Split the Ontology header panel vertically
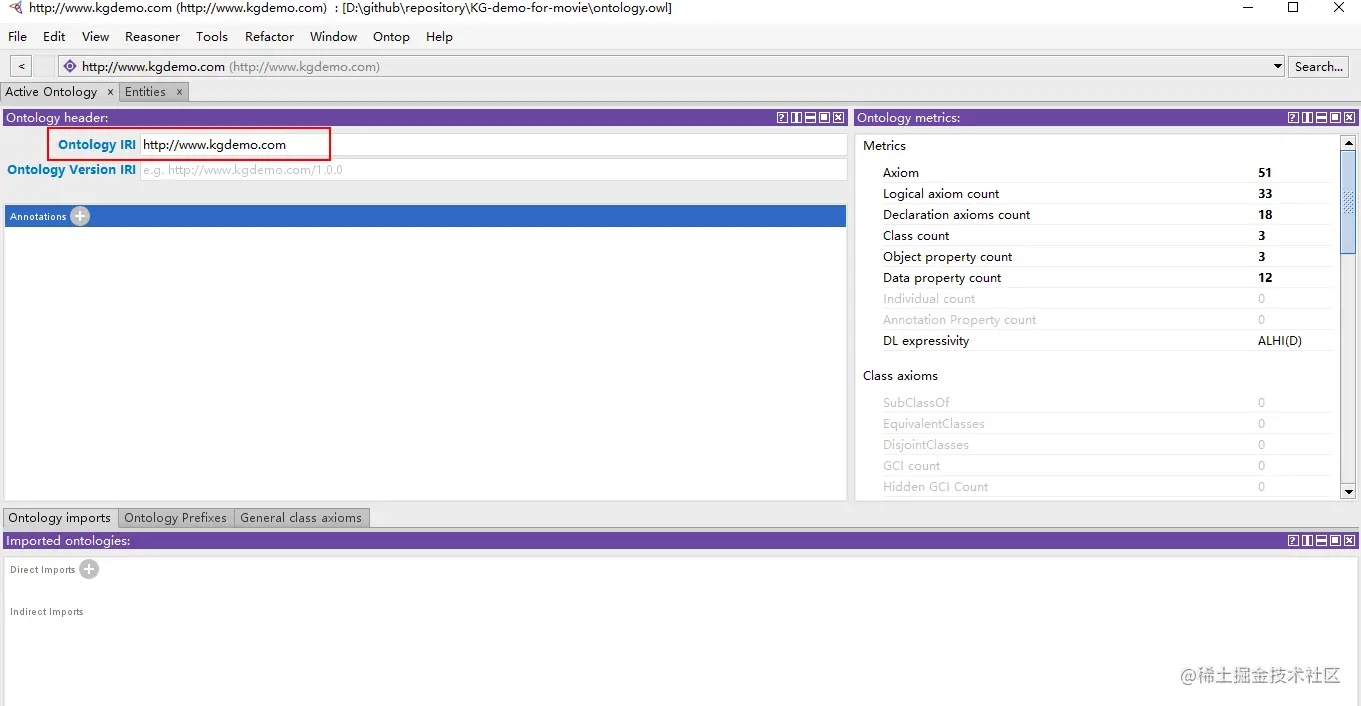The image size is (1361, 706). [x=796, y=118]
